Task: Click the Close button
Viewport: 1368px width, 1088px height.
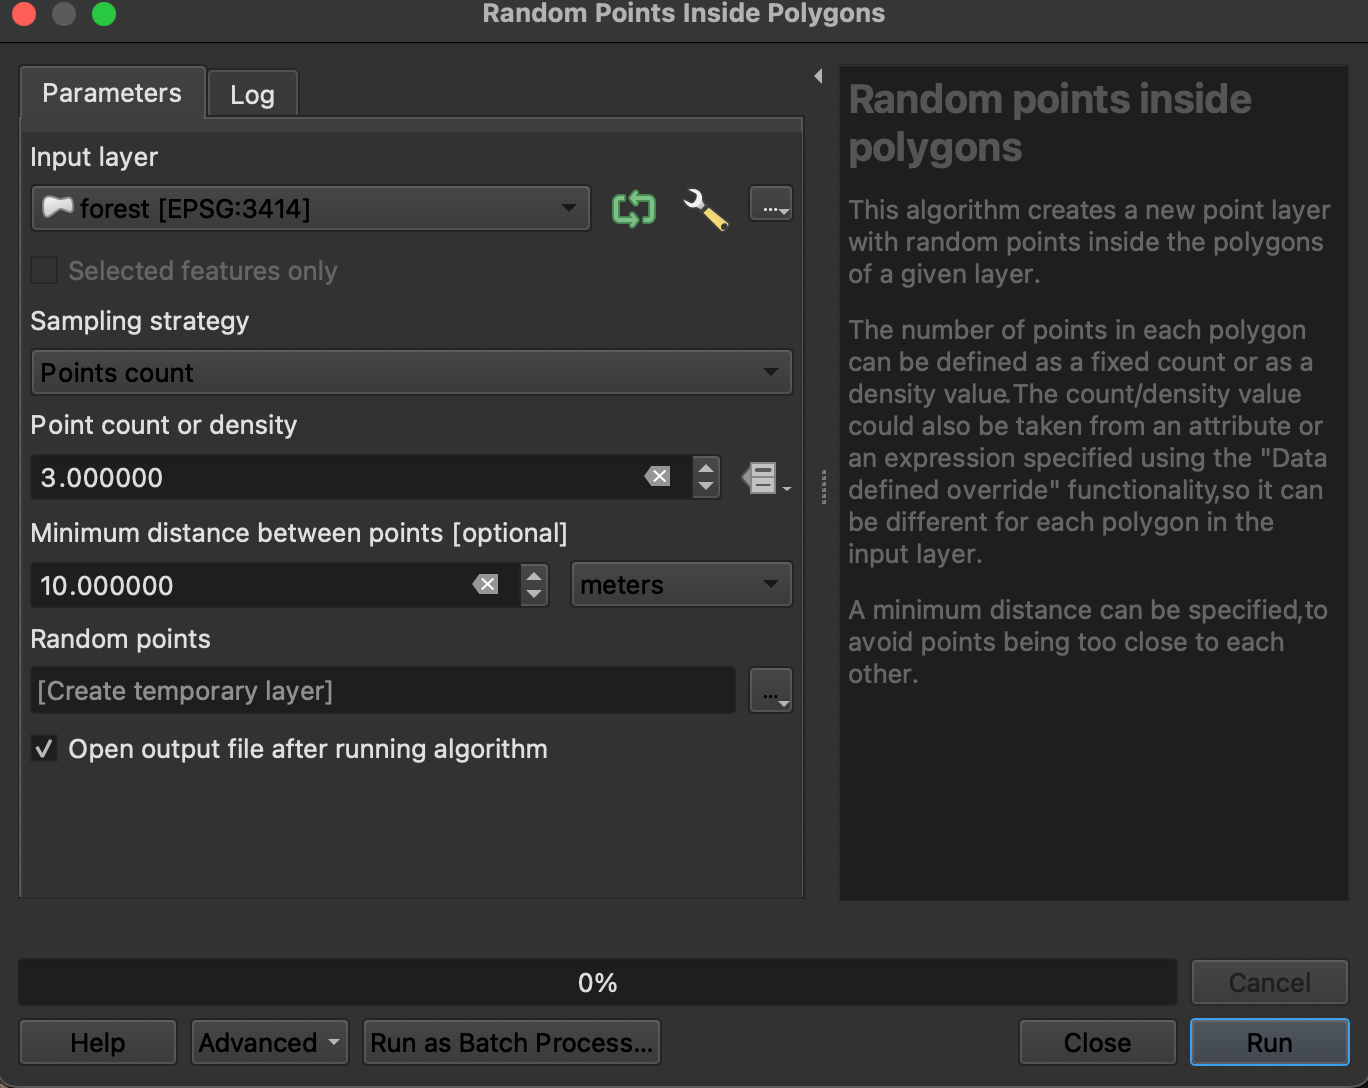Action: coord(1097,1043)
